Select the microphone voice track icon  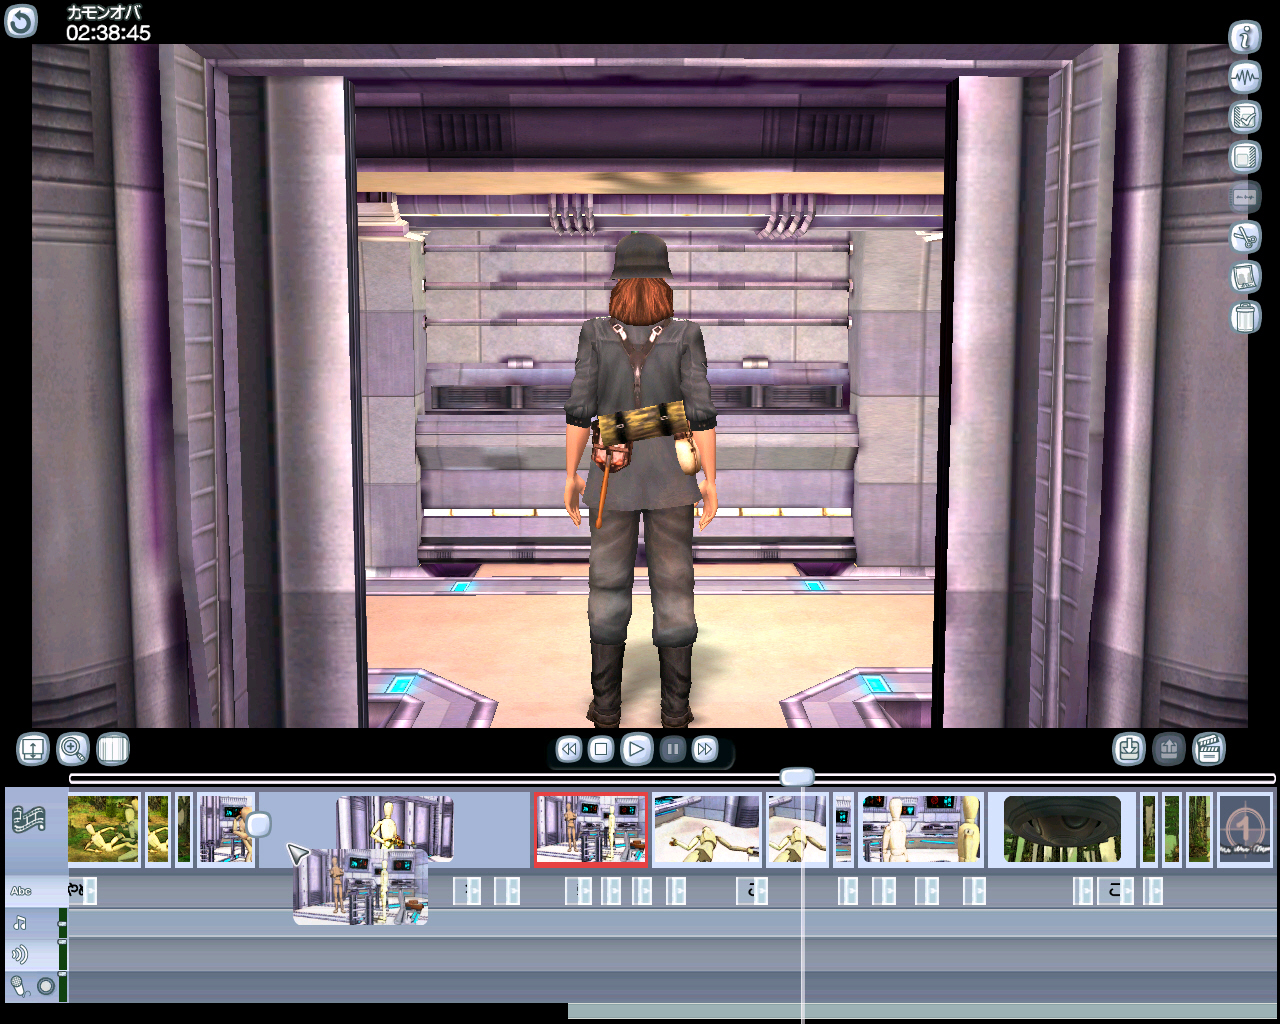pos(18,987)
